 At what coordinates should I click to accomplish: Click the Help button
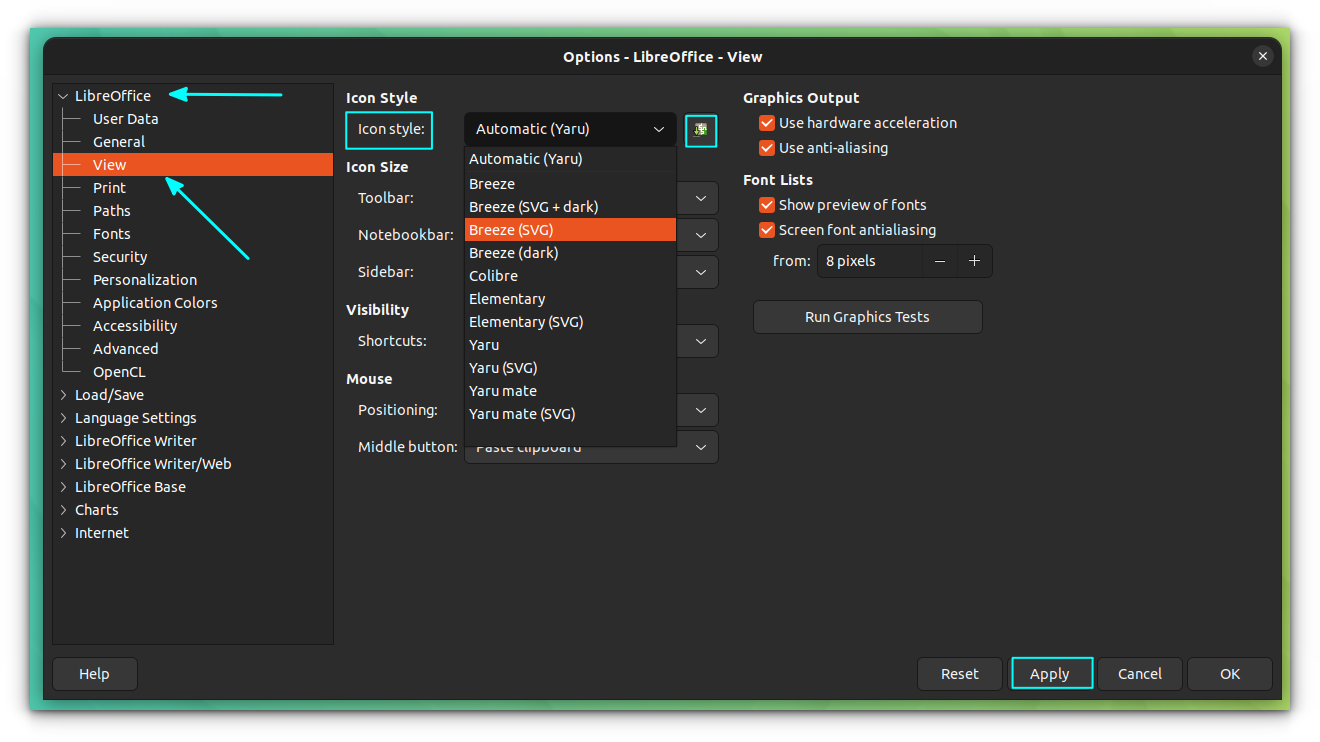pyautogui.click(x=94, y=674)
